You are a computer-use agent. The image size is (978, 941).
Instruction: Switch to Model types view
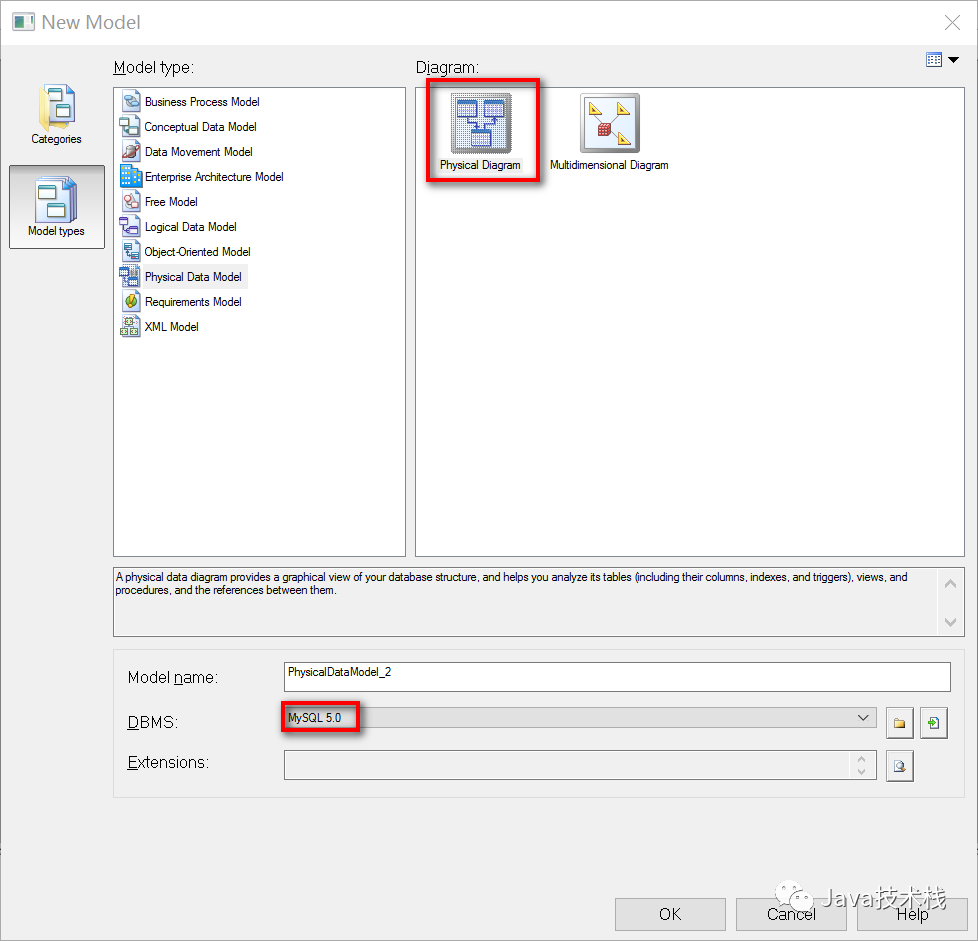point(57,206)
